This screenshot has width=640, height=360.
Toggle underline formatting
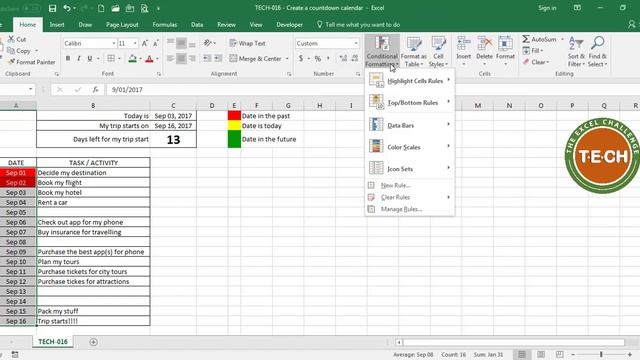point(89,58)
